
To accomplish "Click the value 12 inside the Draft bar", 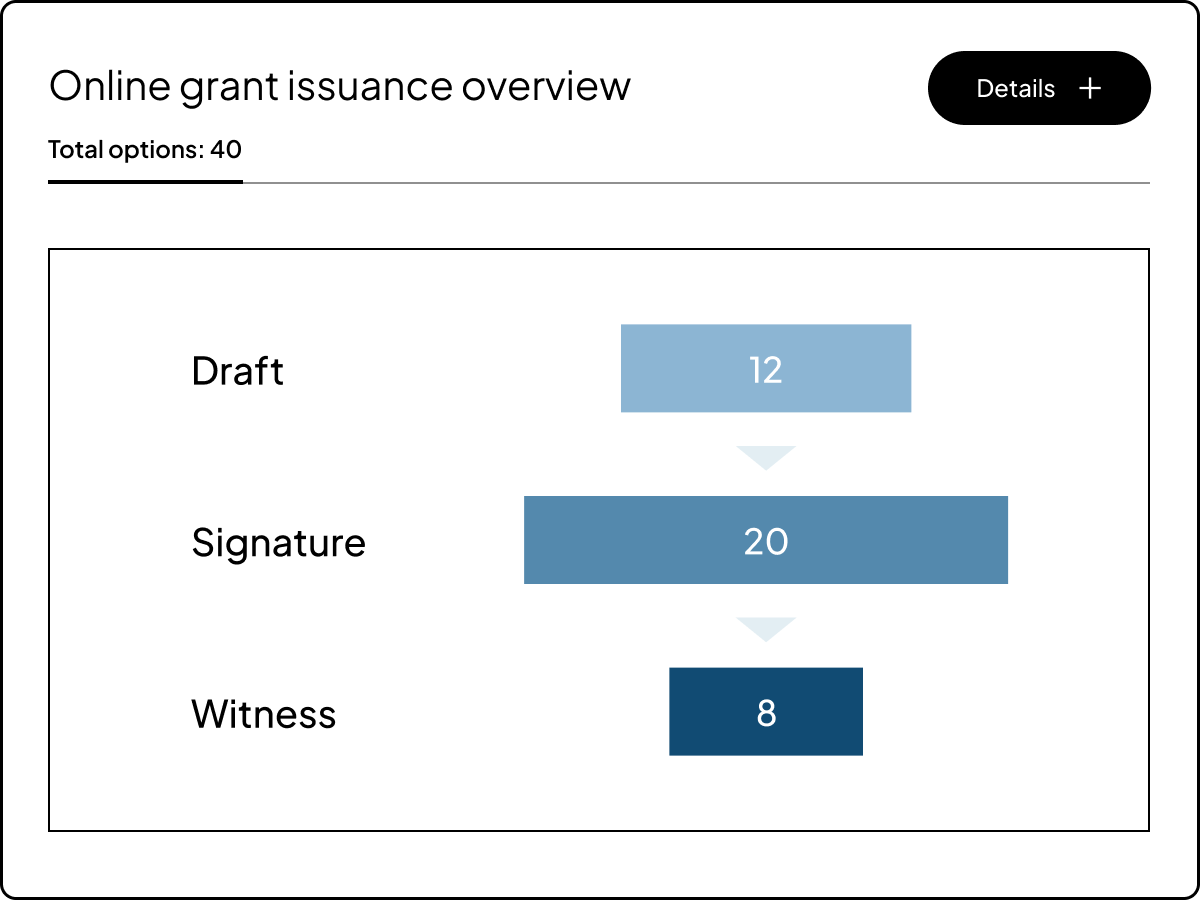I will 766,369.
